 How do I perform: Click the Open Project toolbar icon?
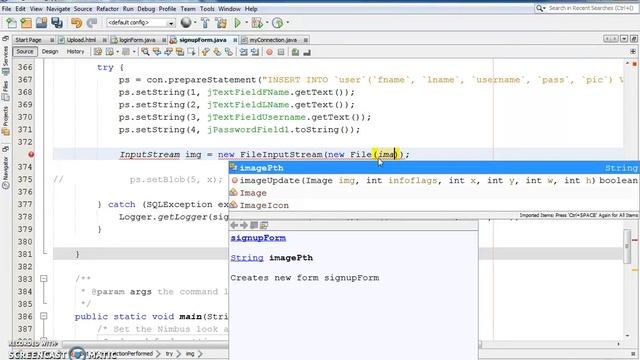pyautogui.click(x=41, y=23)
